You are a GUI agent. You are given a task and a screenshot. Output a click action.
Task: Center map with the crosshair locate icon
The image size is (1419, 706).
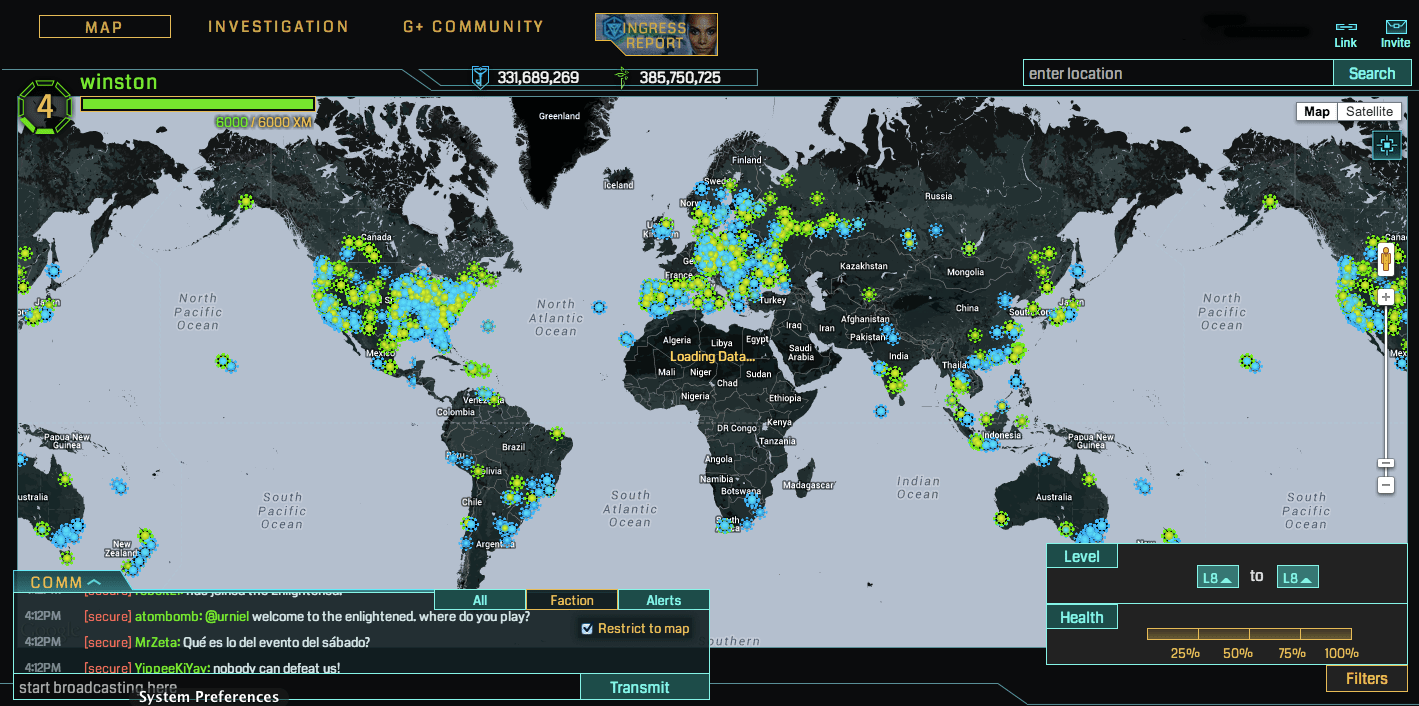(x=1387, y=146)
